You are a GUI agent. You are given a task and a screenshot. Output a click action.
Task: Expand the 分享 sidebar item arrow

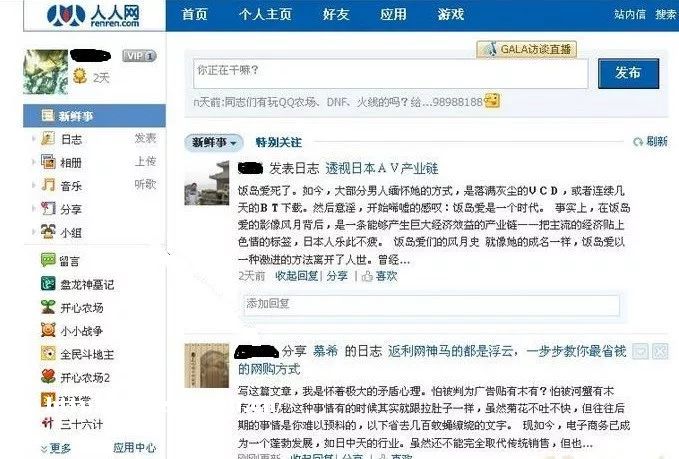(33, 209)
